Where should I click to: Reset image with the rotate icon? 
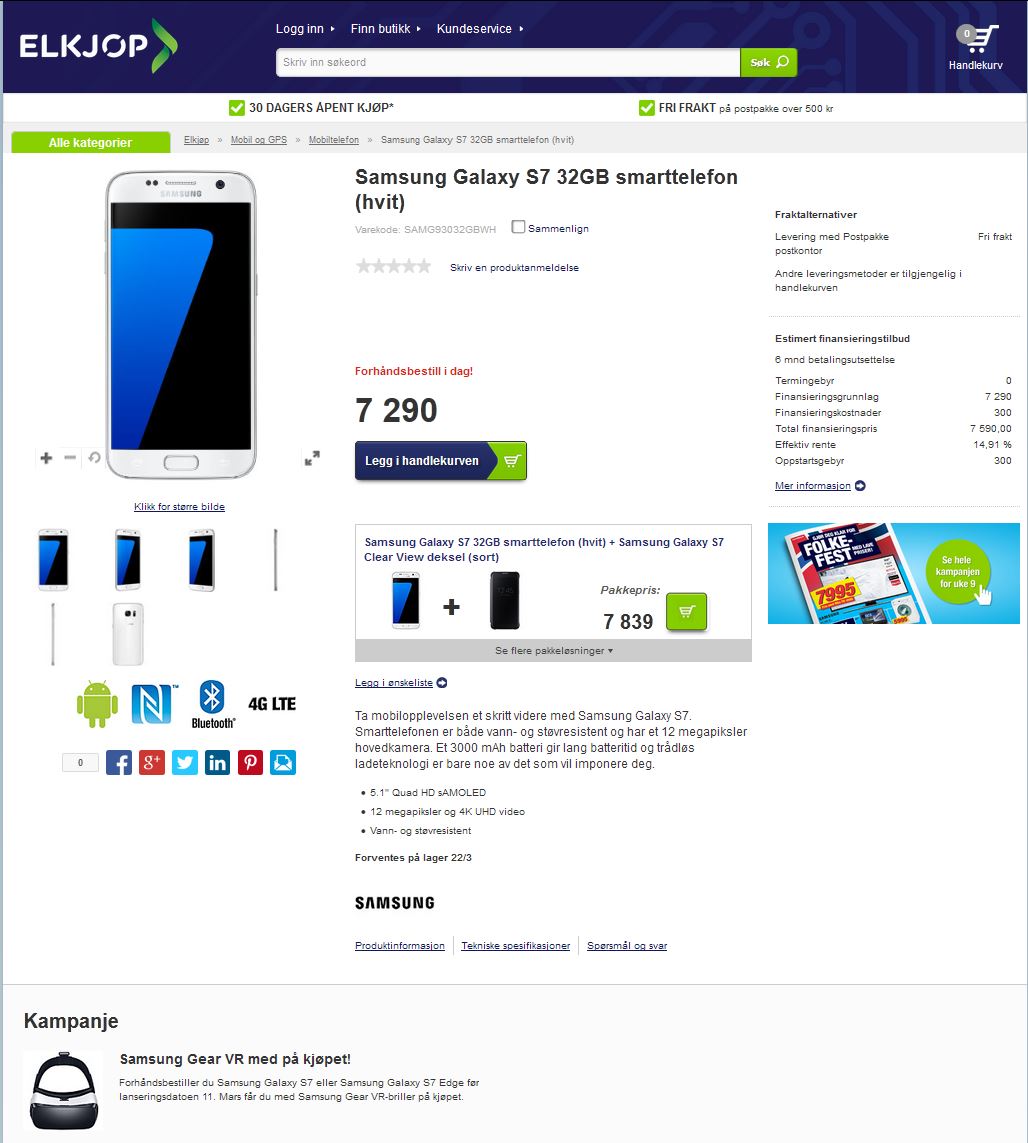click(94, 458)
